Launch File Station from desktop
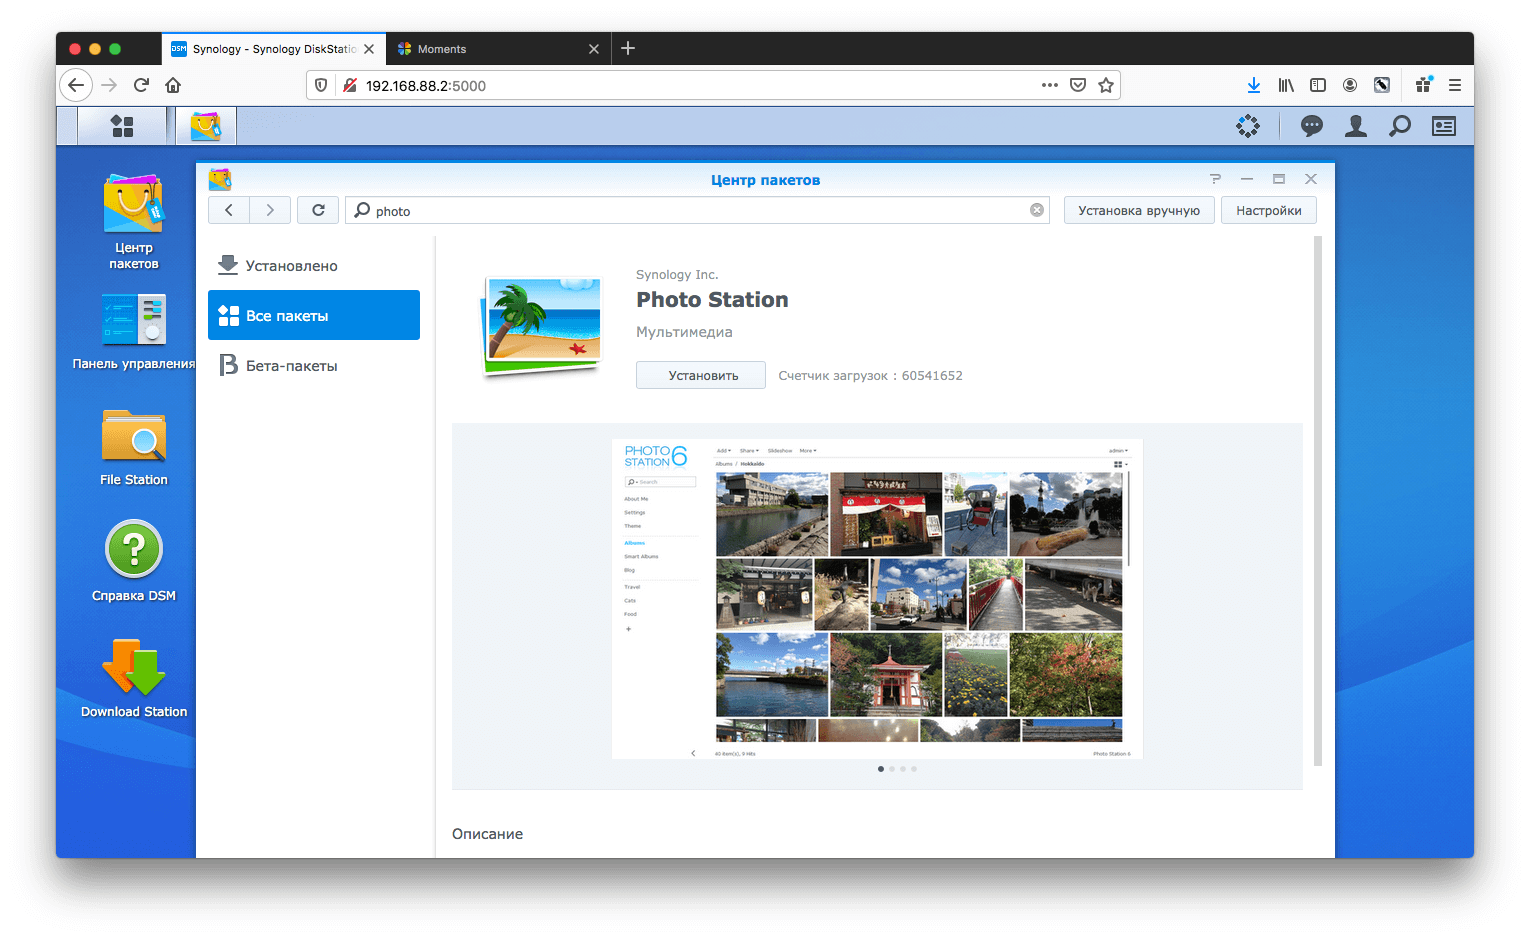Screen dimensions: 1530x938 tap(134, 438)
